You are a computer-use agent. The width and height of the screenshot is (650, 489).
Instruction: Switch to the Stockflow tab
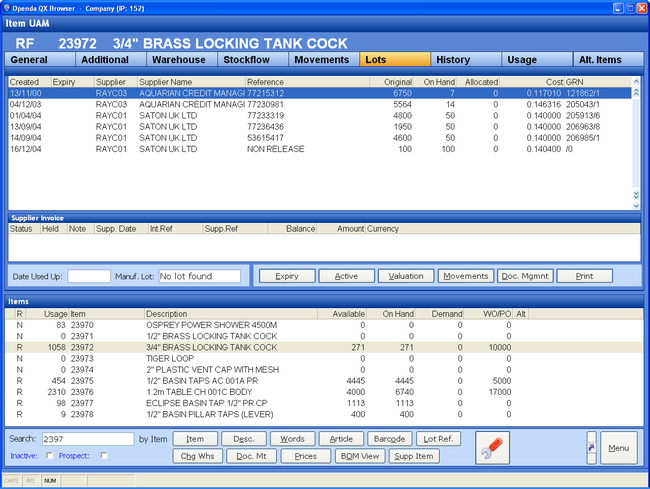[x=253, y=60]
